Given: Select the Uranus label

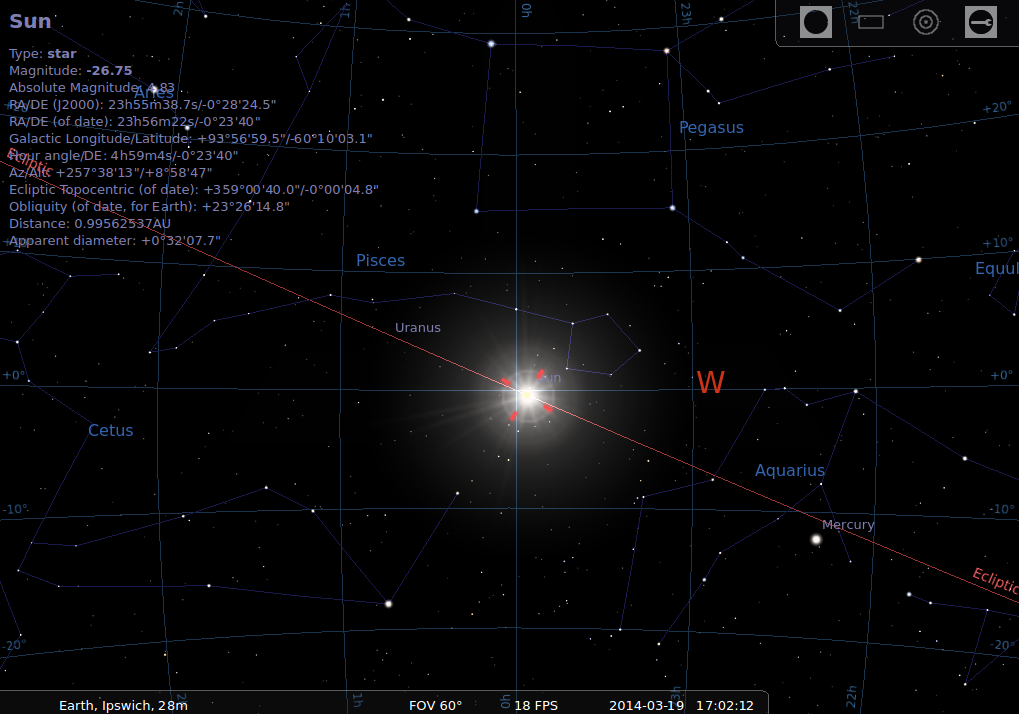Looking at the screenshot, I should [x=417, y=327].
